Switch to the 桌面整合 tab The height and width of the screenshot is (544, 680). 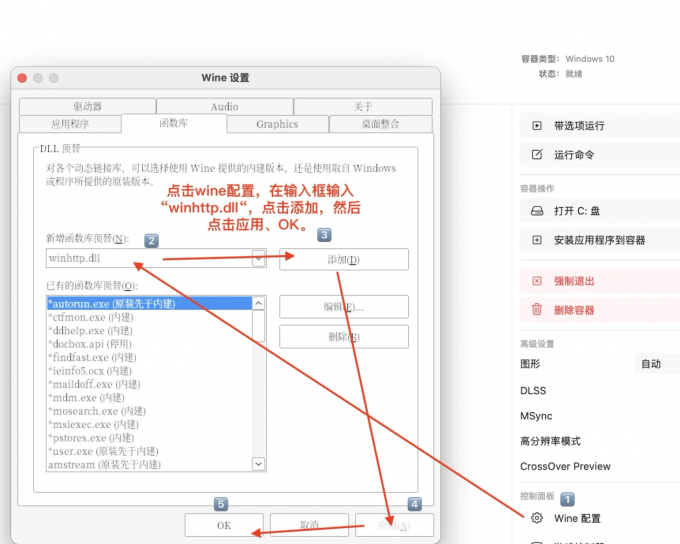(381, 124)
